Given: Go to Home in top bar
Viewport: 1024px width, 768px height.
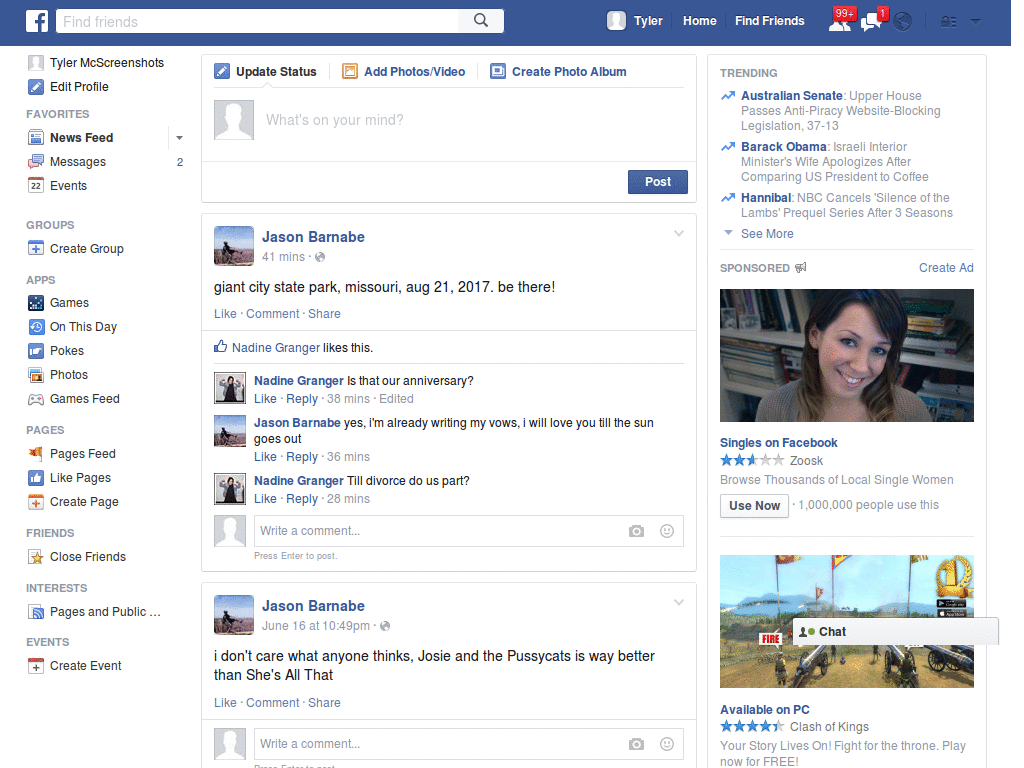Looking at the screenshot, I should pyautogui.click(x=699, y=21).
